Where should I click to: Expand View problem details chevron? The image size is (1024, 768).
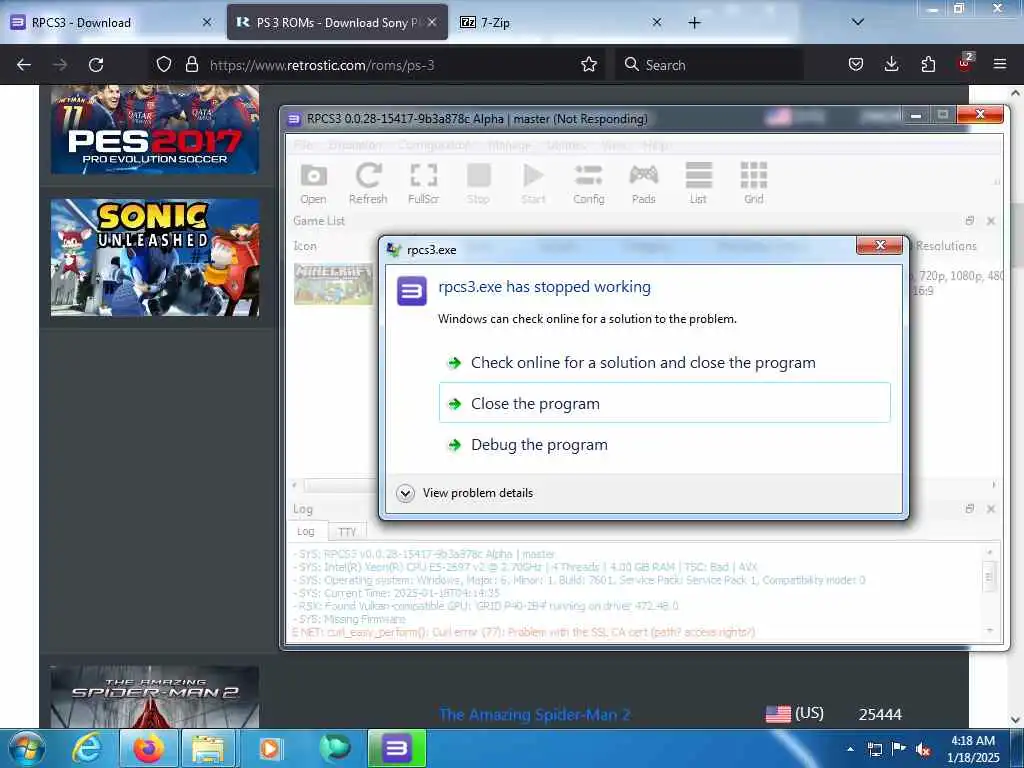point(406,493)
